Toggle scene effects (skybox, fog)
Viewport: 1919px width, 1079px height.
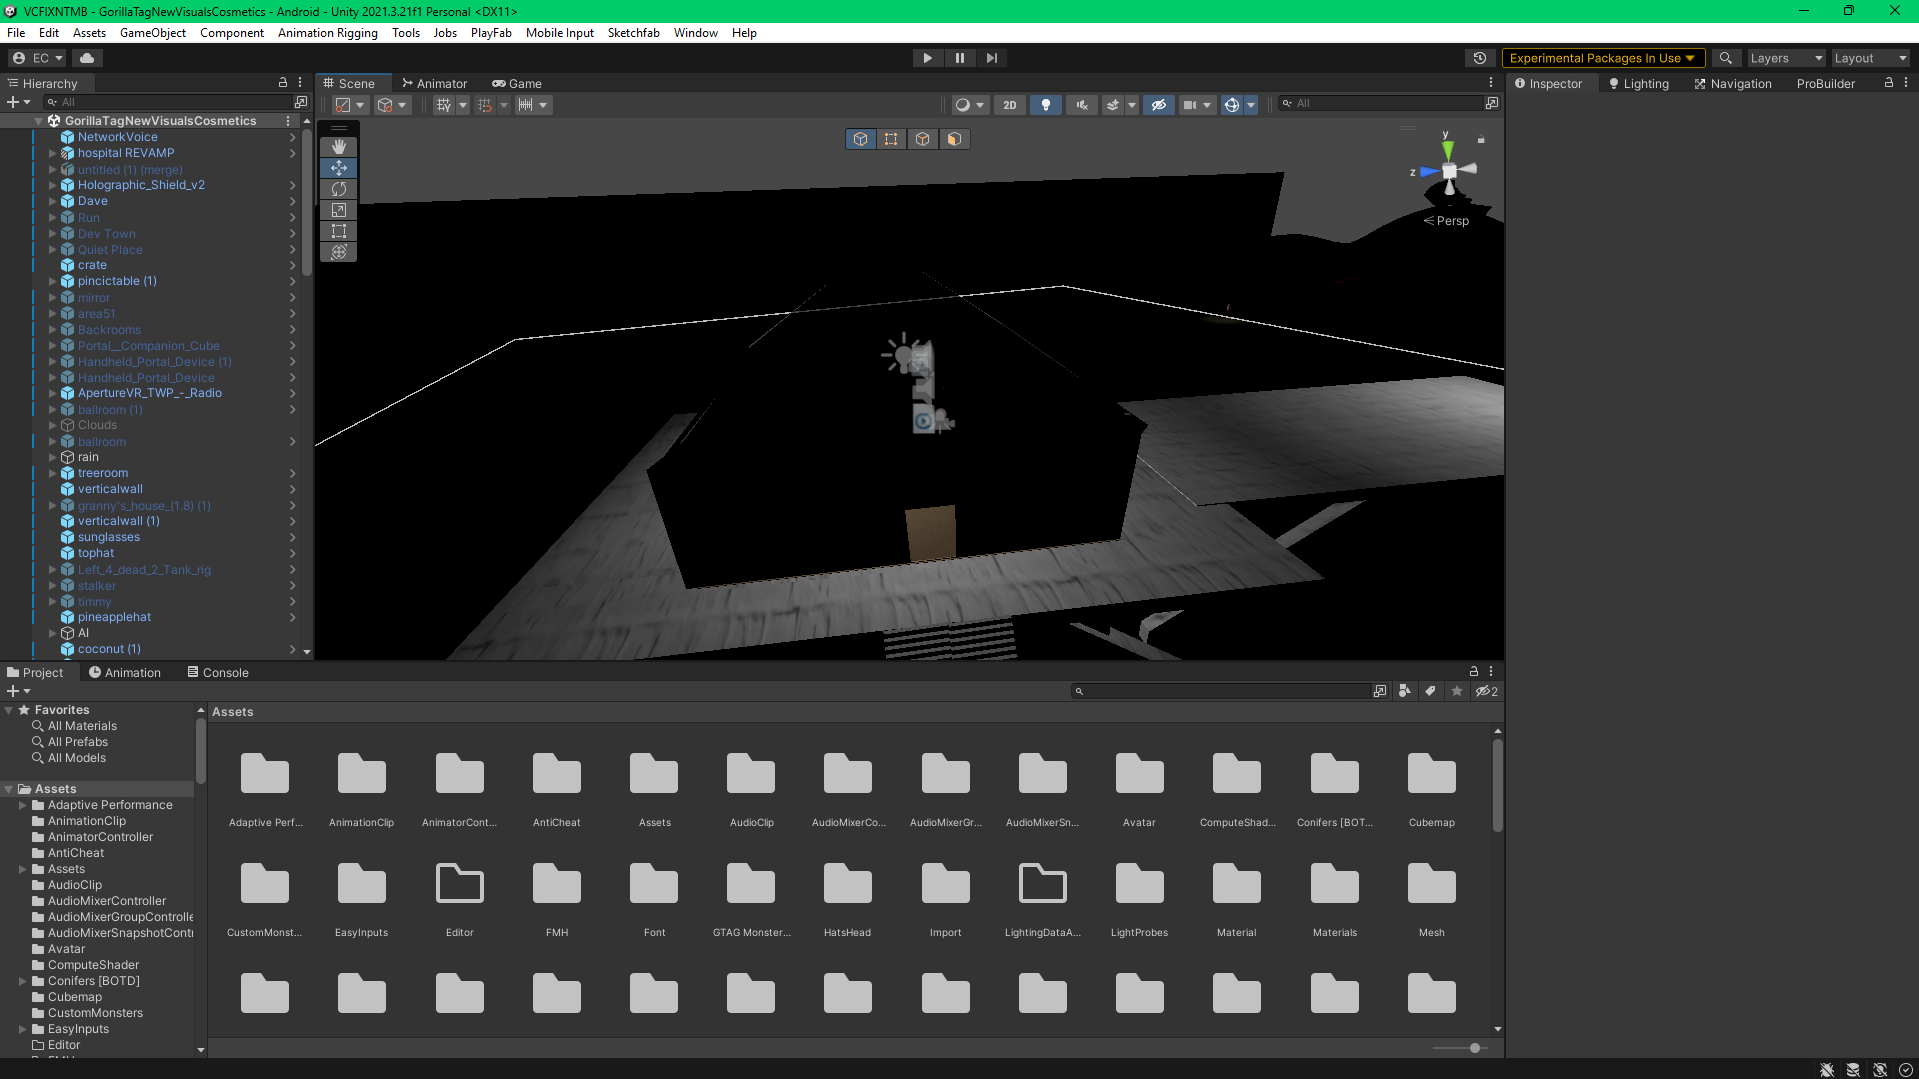(x=1112, y=105)
